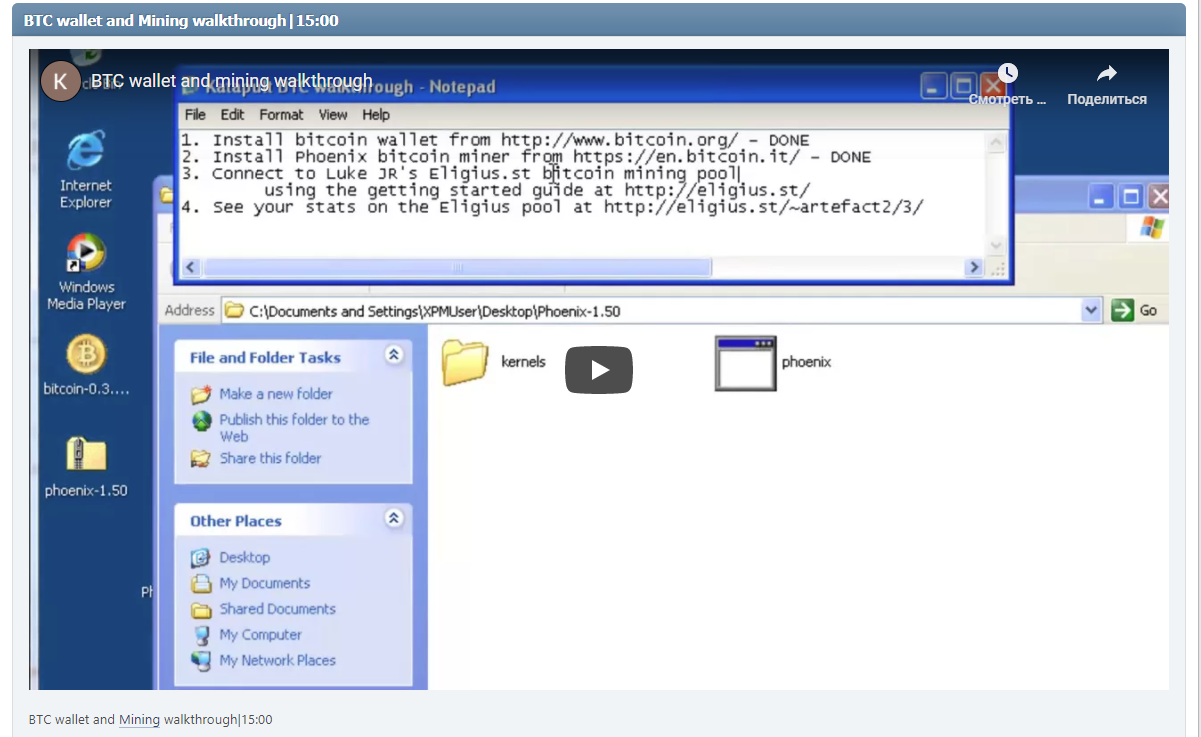Click the Make a new folder link
The image size is (1201, 737).
click(275, 394)
